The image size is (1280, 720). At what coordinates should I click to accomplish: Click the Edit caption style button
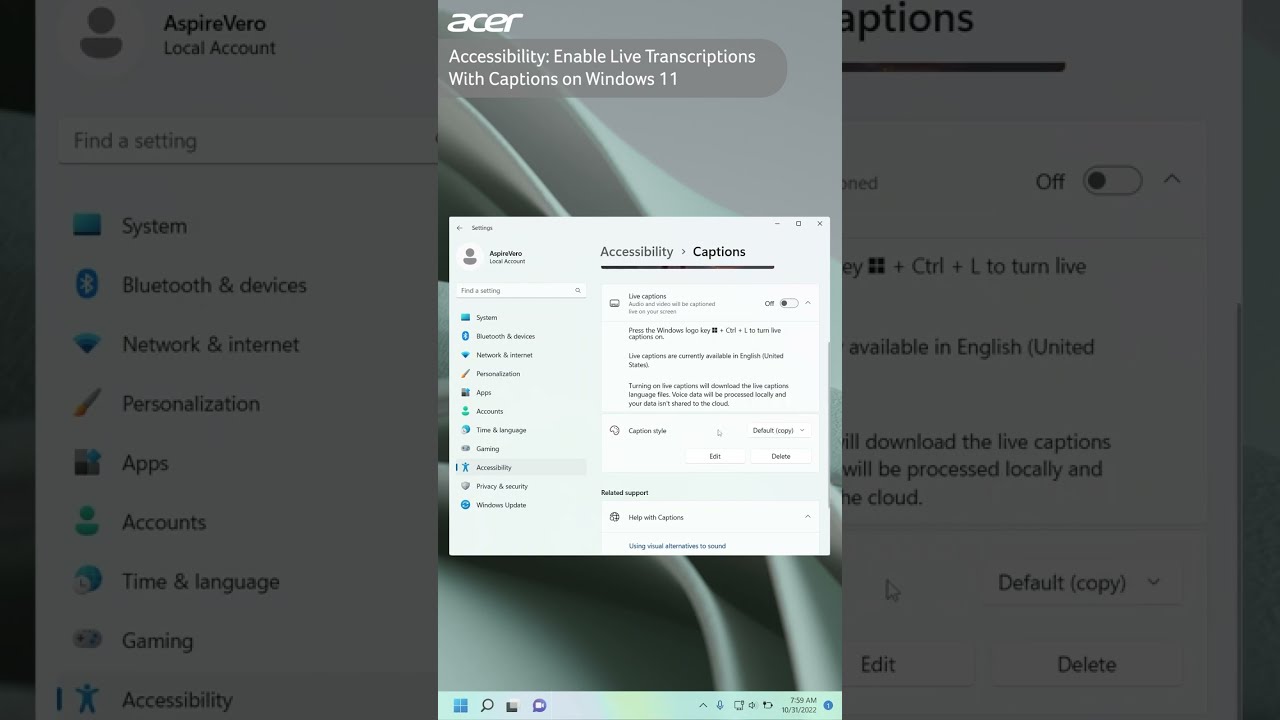pyautogui.click(x=715, y=456)
